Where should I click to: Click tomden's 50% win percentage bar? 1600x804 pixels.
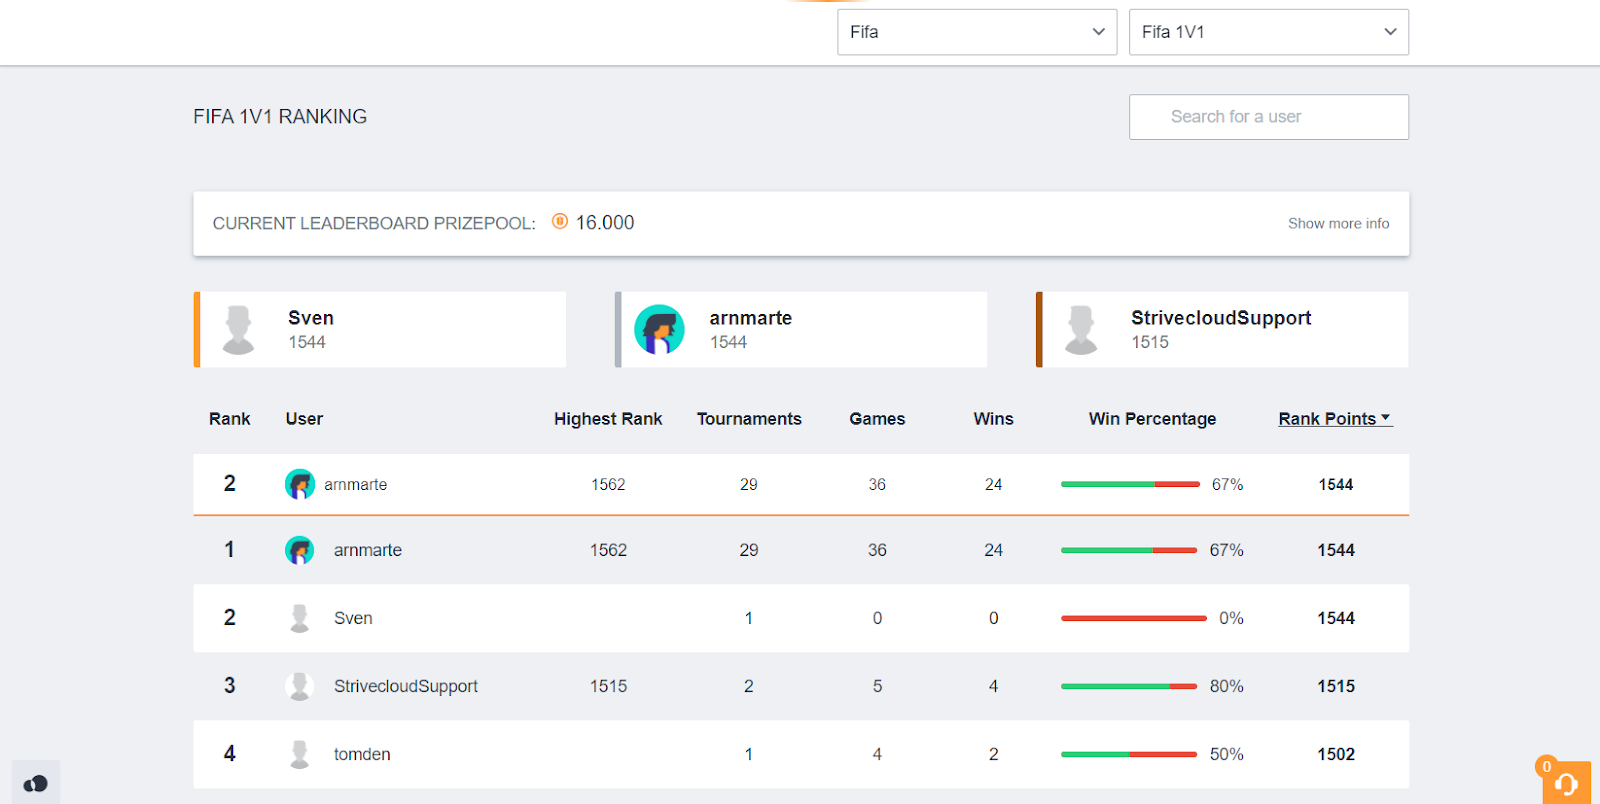(x=1128, y=754)
